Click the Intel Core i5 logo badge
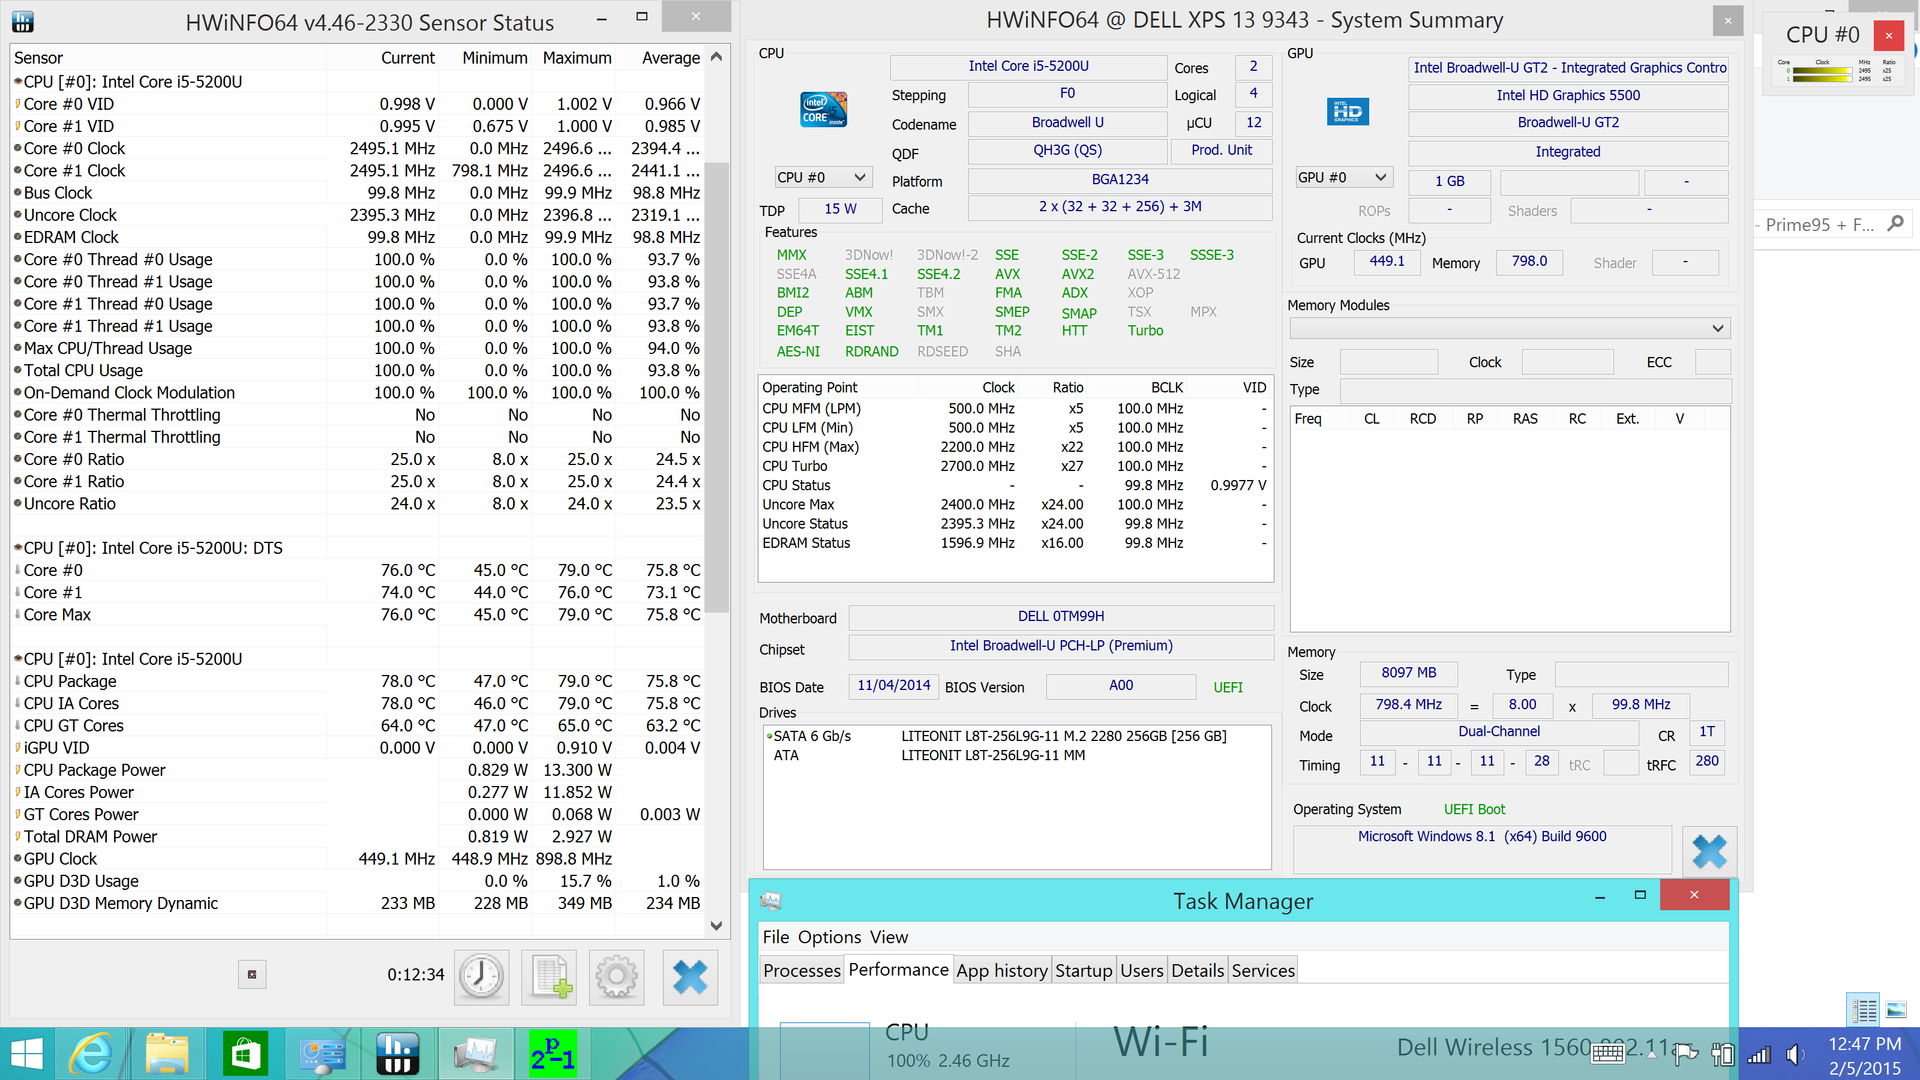This screenshot has width=1920, height=1080. point(823,110)
